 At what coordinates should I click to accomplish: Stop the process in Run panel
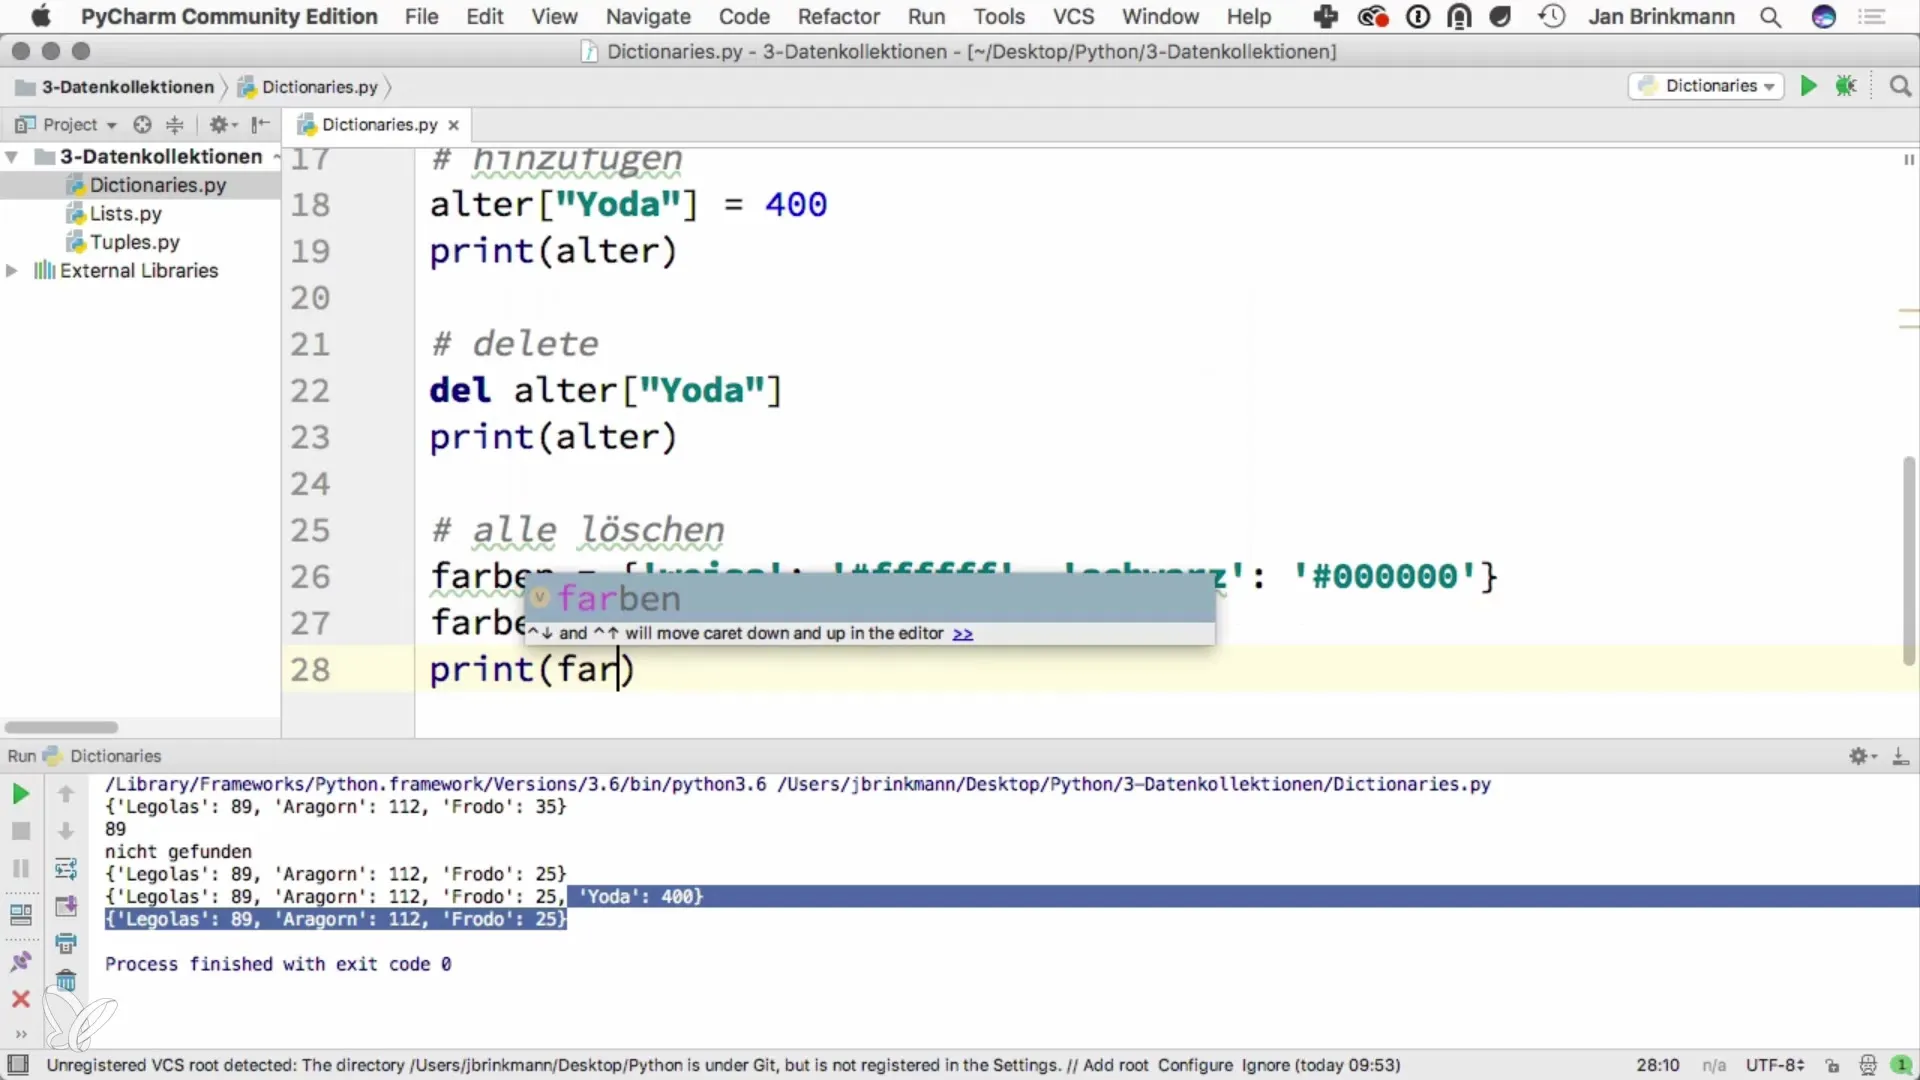20,831
